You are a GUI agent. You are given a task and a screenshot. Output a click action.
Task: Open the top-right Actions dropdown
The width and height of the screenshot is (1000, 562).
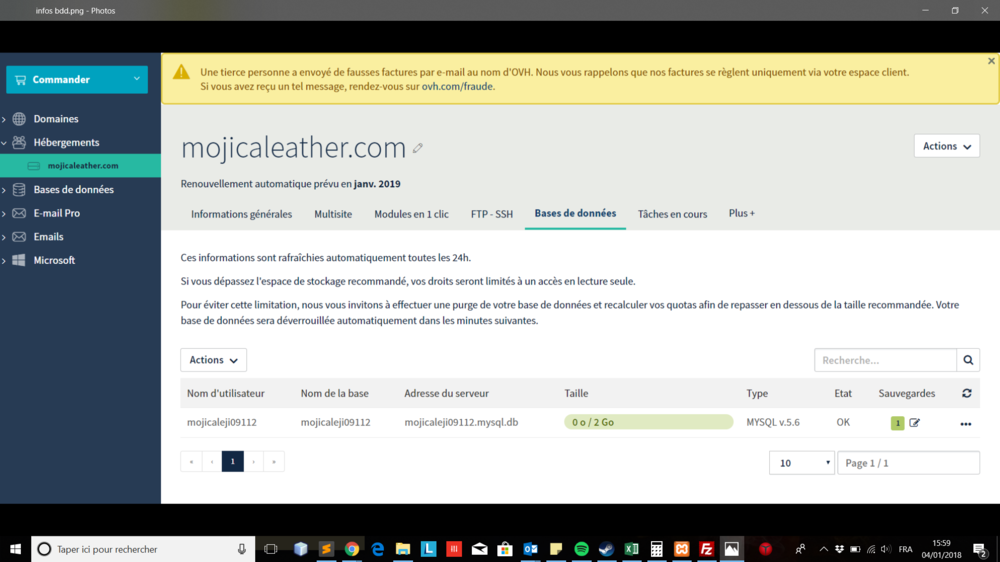946,146
